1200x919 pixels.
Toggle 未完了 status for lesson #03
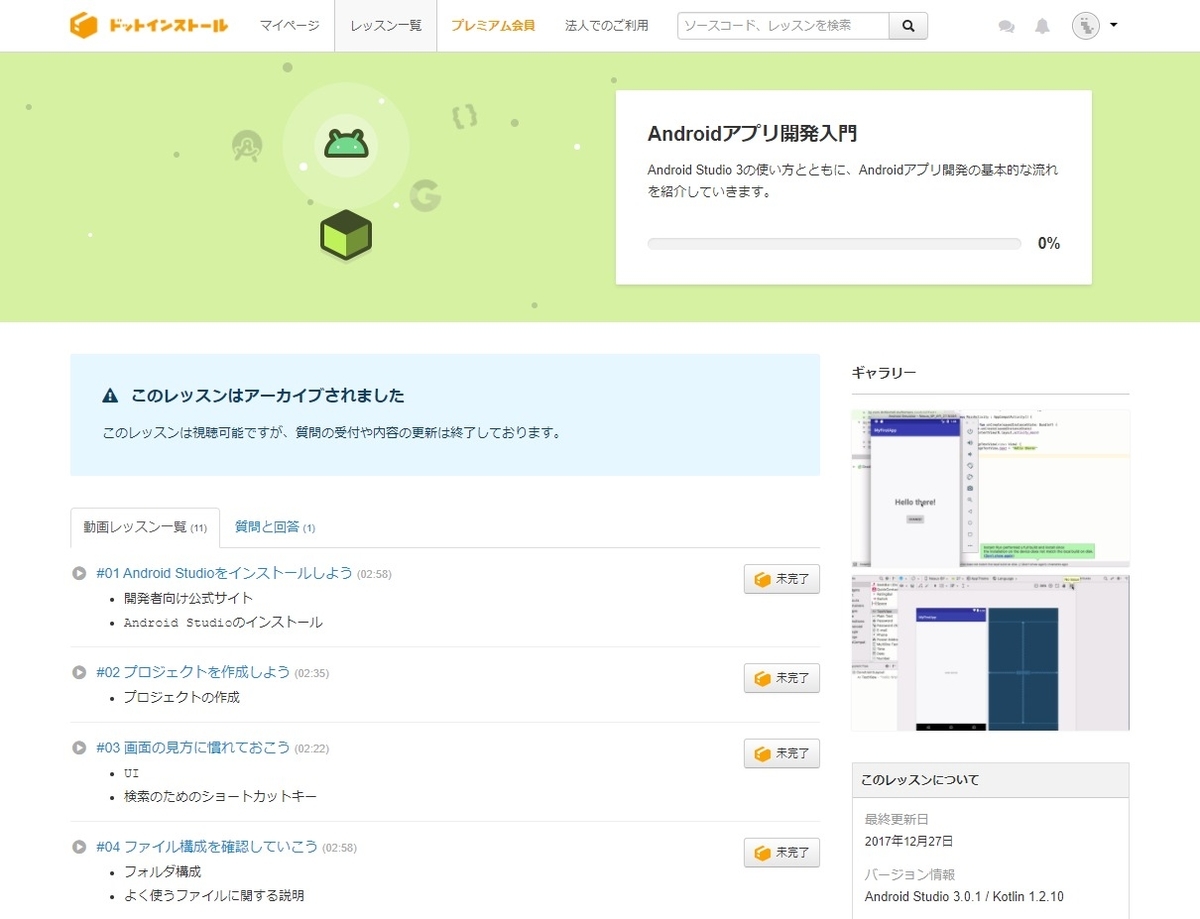click(781, 753)
